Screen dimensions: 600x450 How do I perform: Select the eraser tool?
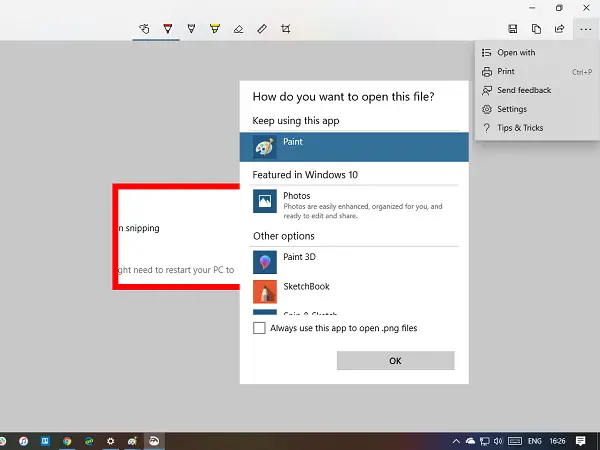238,29
